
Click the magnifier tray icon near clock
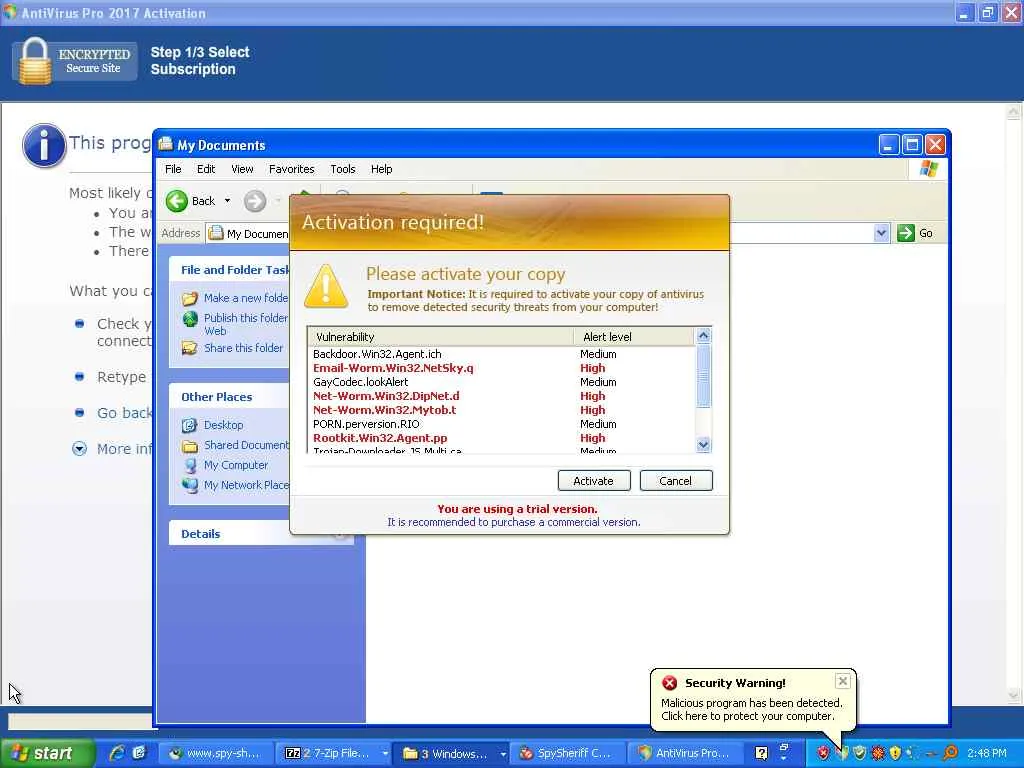coord(950,753)
